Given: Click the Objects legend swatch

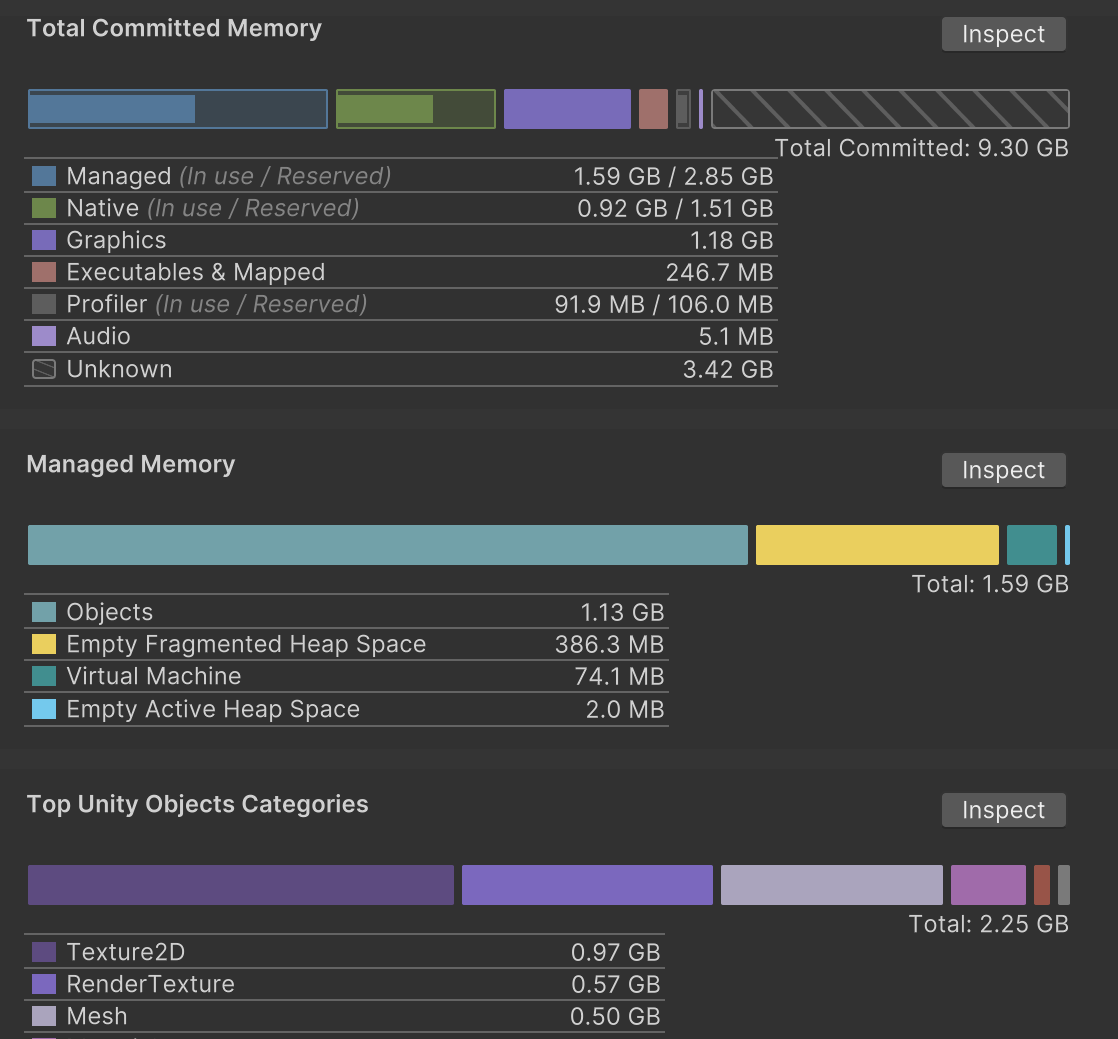Looking at the screenshot, I should pos(44,611).
